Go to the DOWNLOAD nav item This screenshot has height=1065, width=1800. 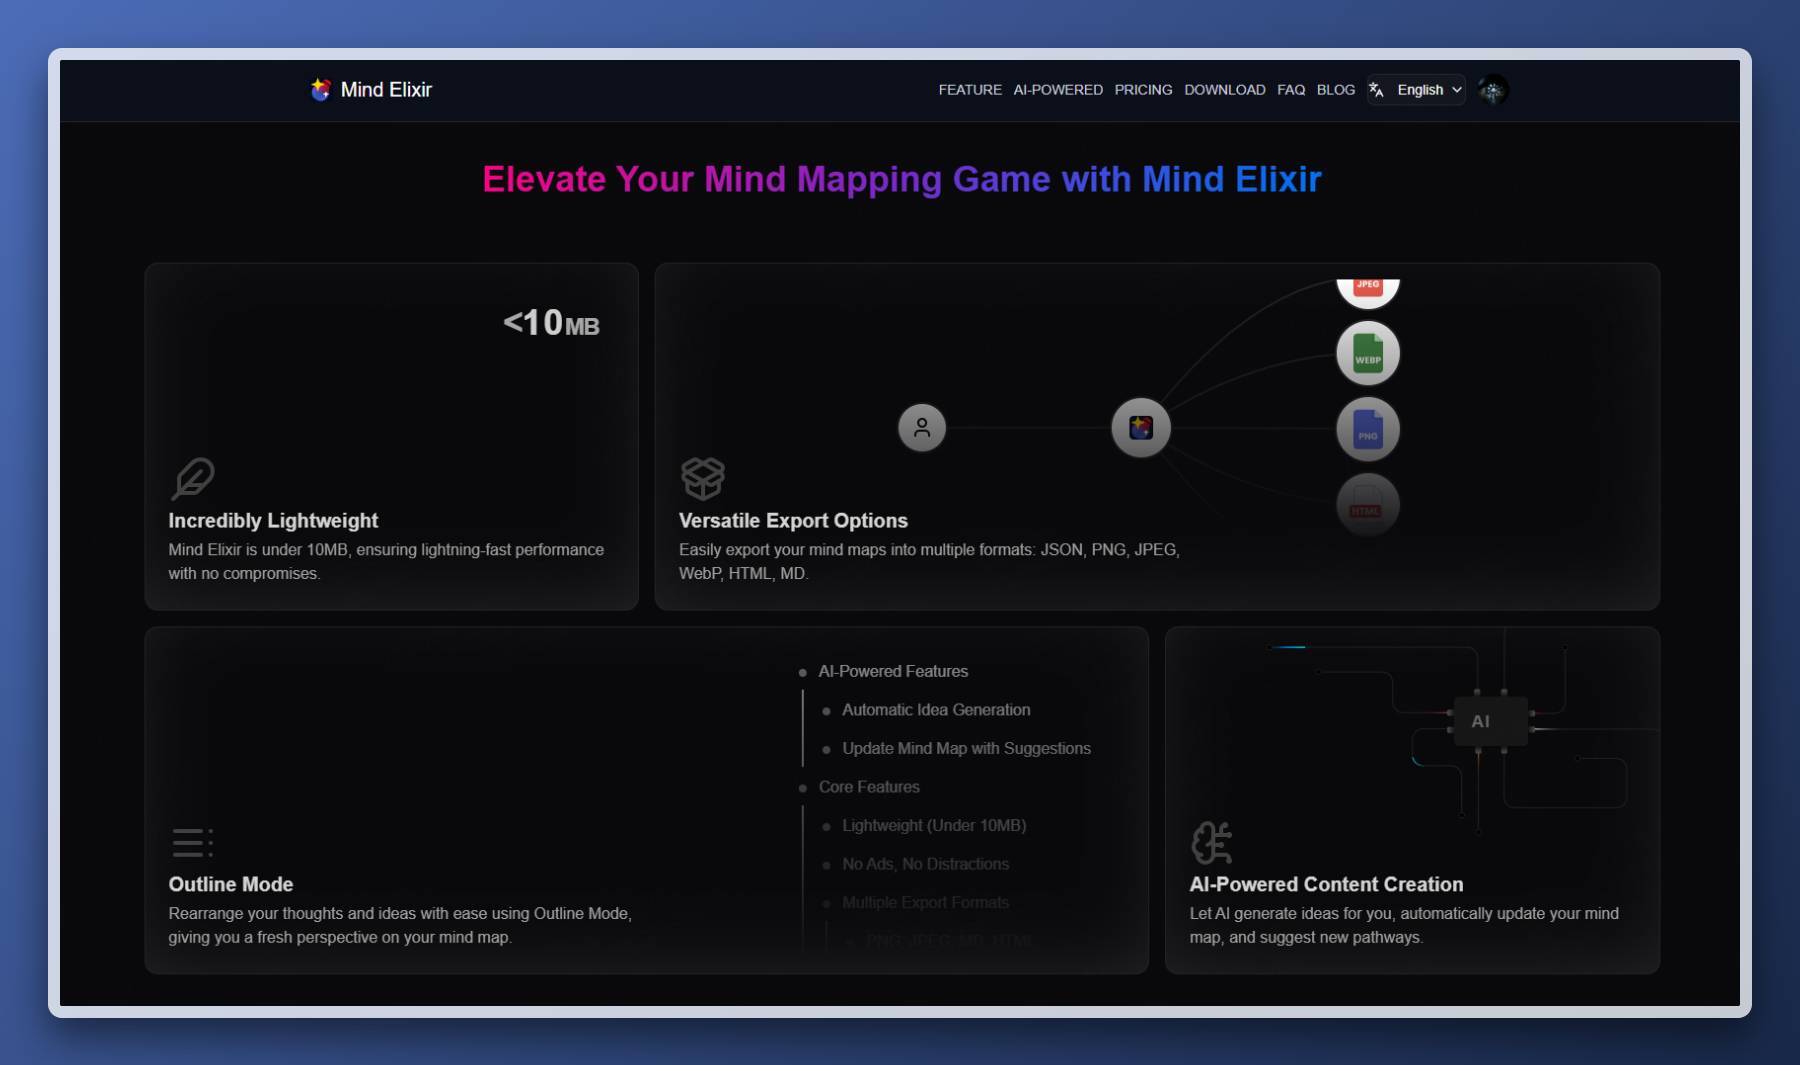pyautogui.click(x=1225, y=90)
